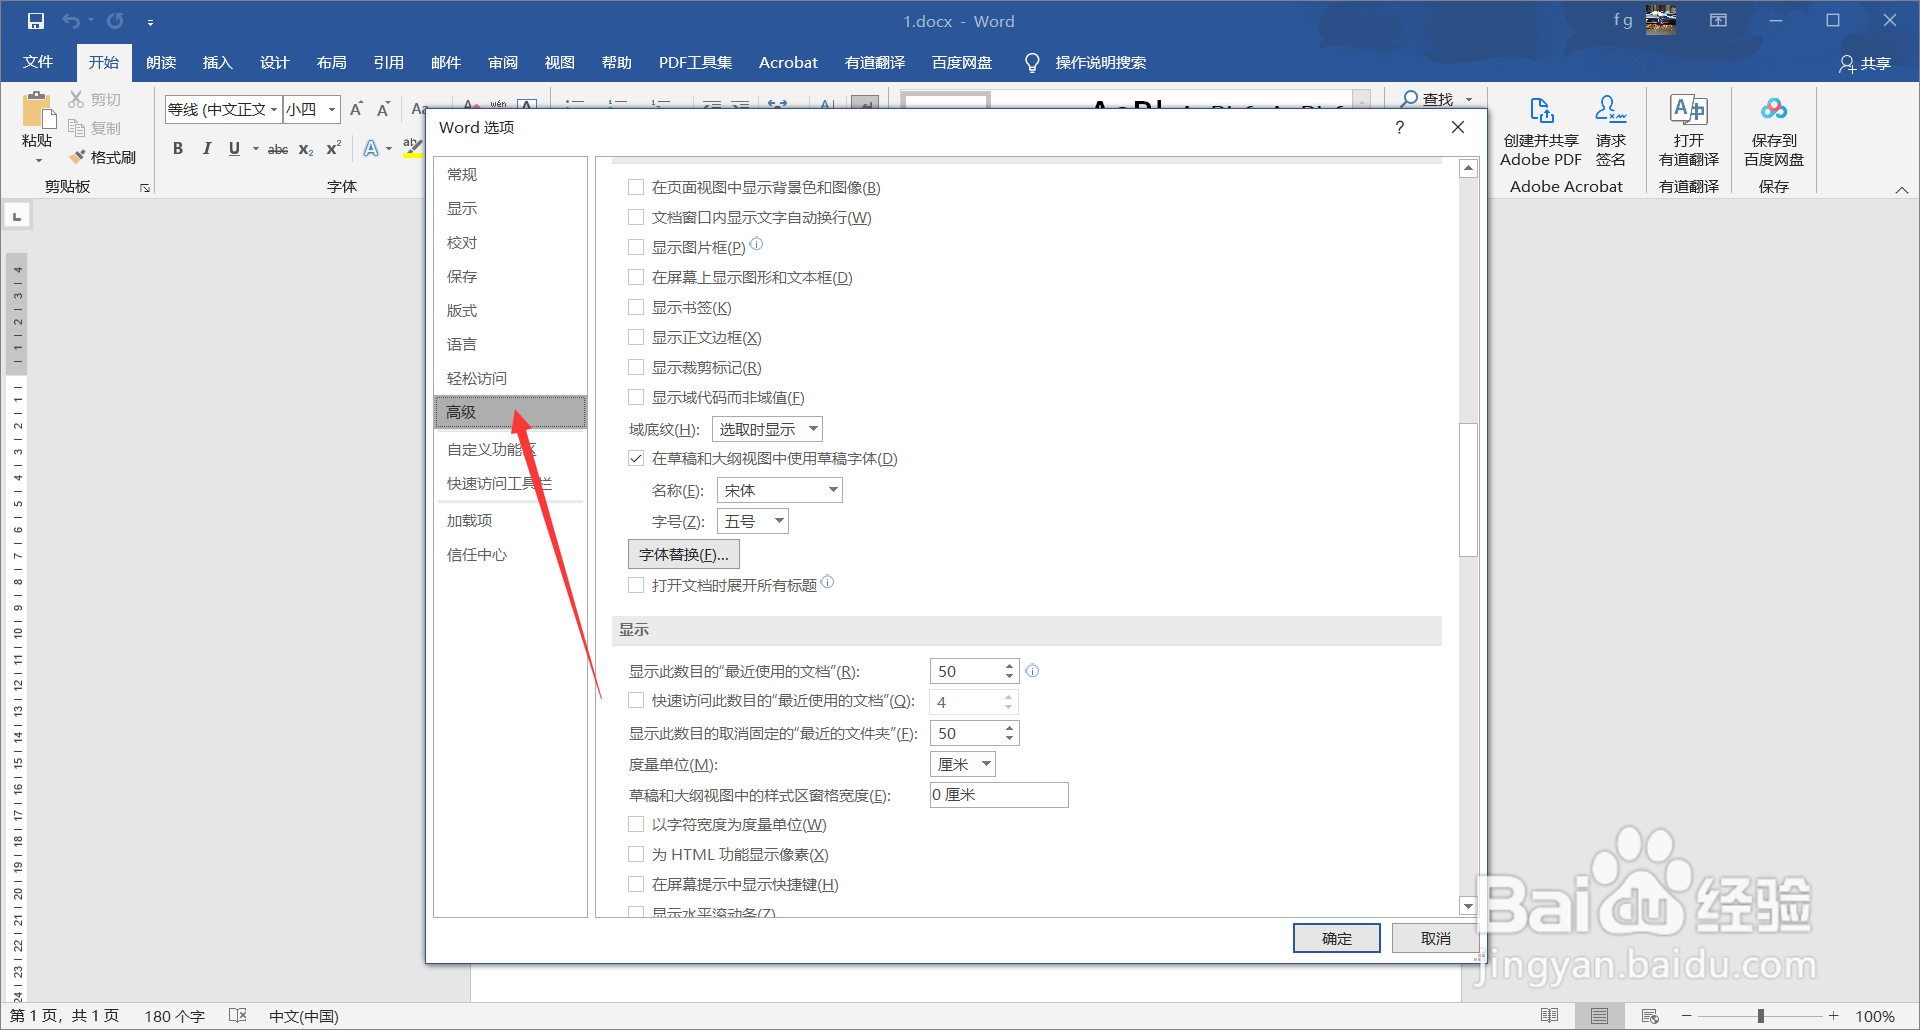The width and height of the screenshot is (1920, 1030).
Task: Collapse the ribbon with chevron
Action: [1902, 189]
